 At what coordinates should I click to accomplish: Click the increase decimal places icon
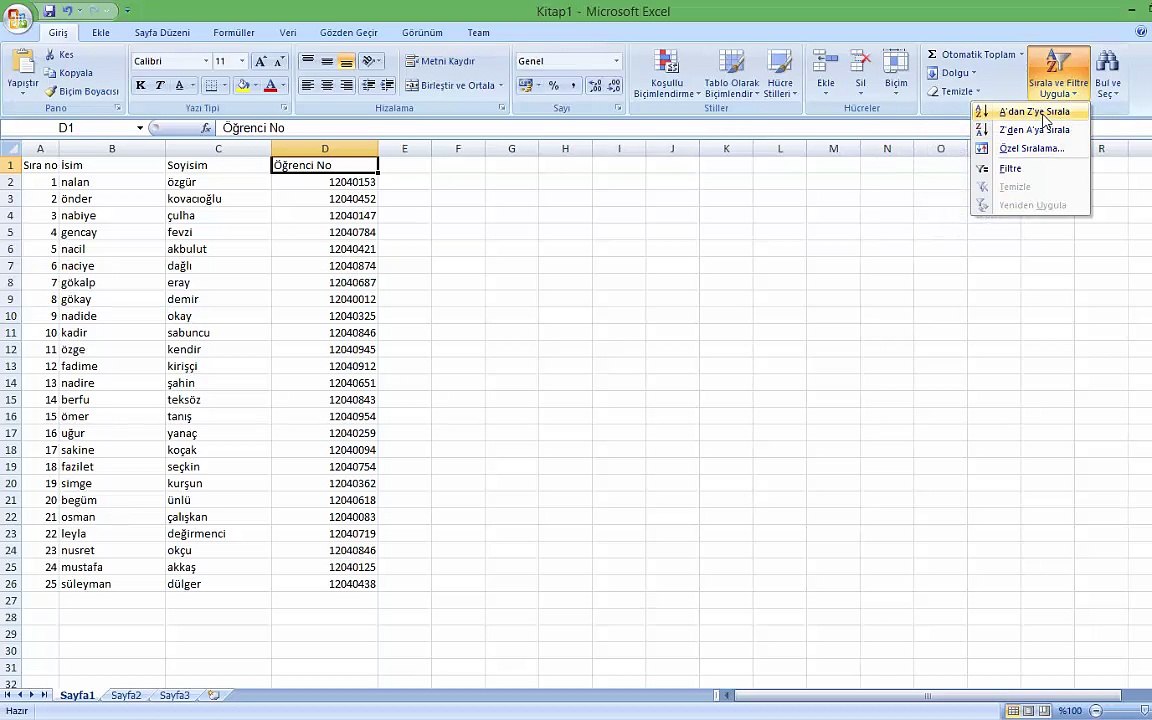595,85
